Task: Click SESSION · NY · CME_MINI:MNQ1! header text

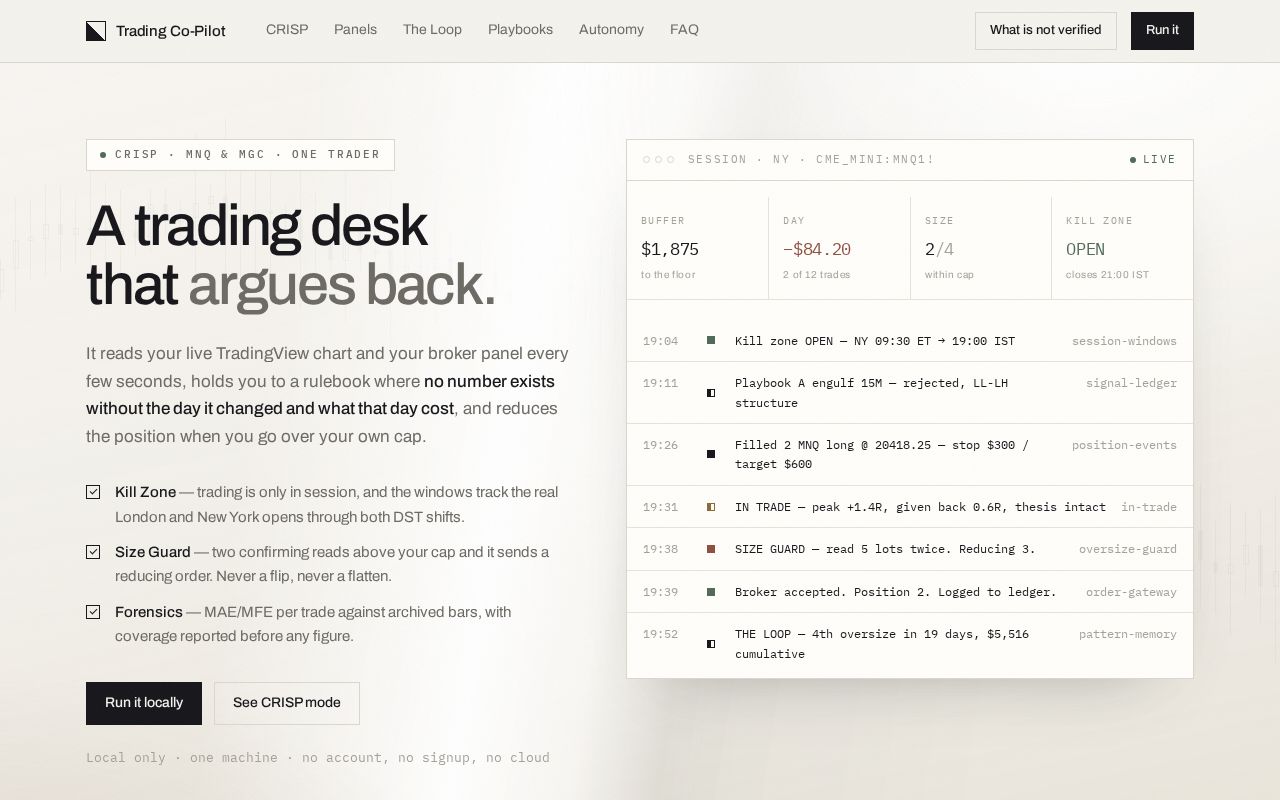Action: pyautogui.click(x=811, y=160)
